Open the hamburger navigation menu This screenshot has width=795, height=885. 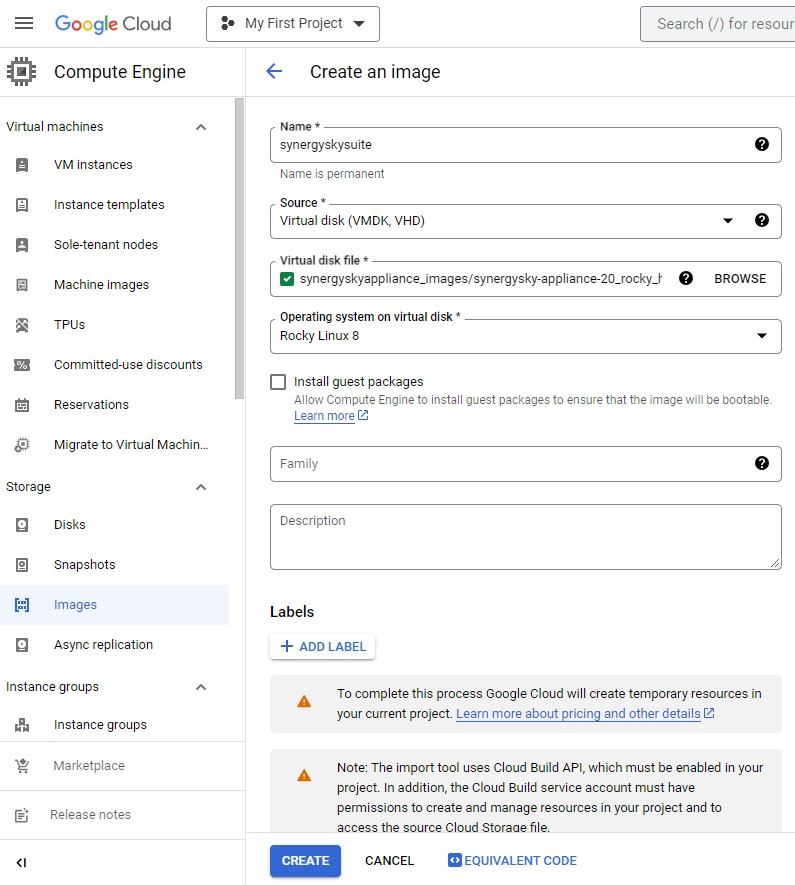coord(24,23)
